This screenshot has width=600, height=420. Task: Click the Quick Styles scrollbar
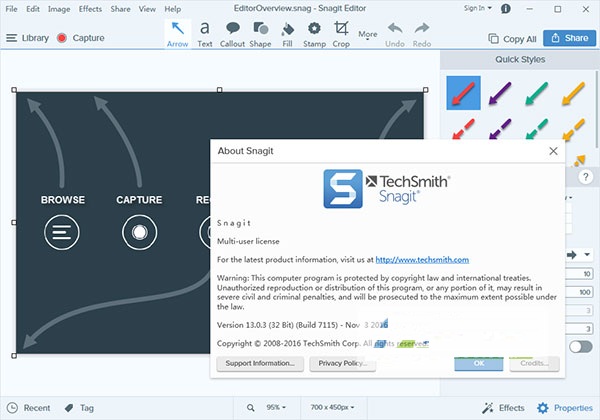pyautogui.click(x=597, y=109)
